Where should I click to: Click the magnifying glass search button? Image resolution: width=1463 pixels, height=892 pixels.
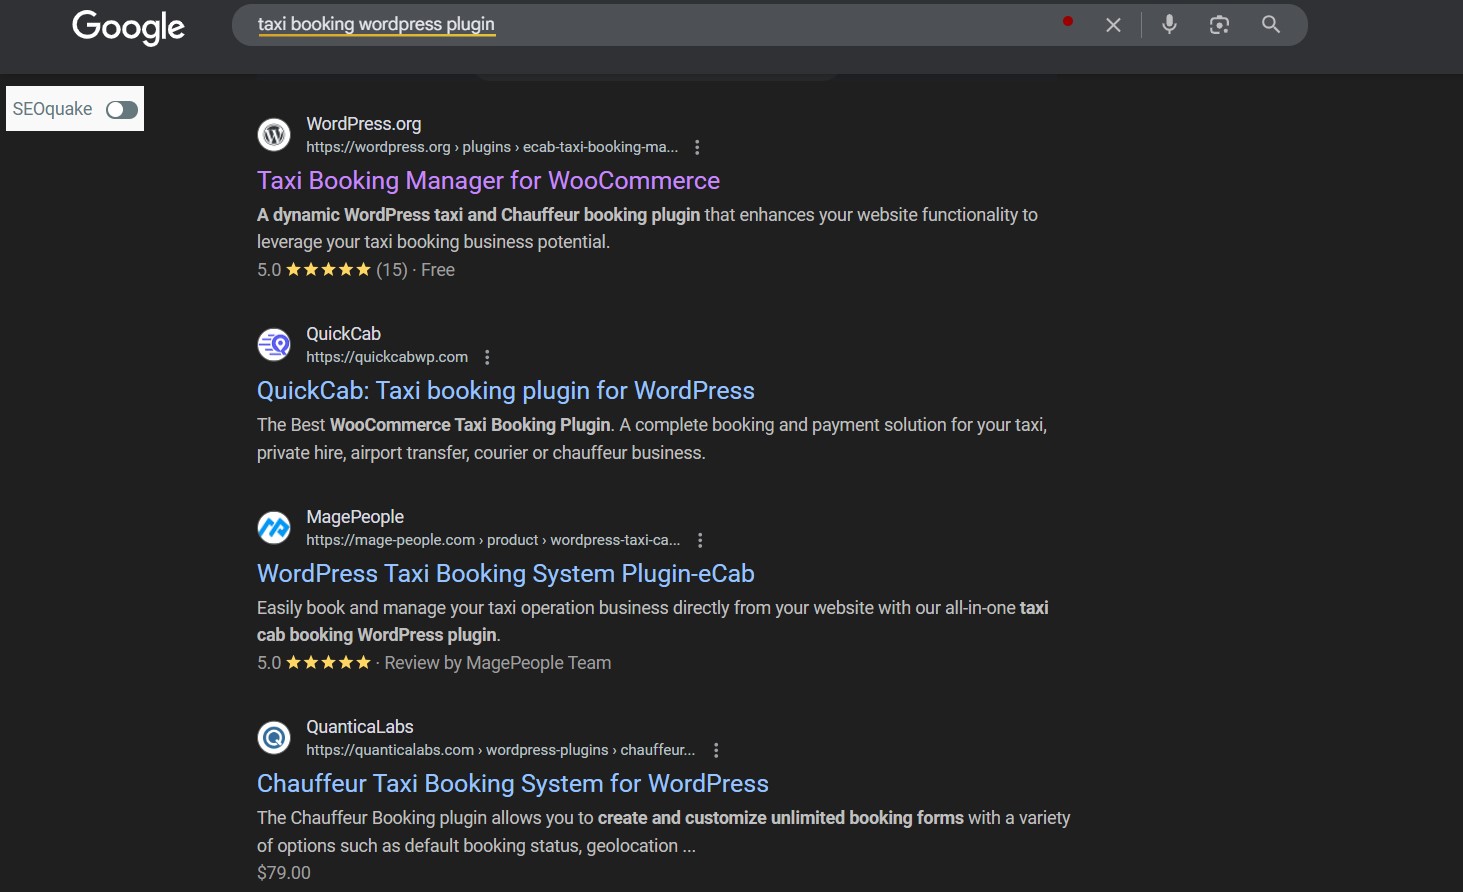pos(1271,24)
